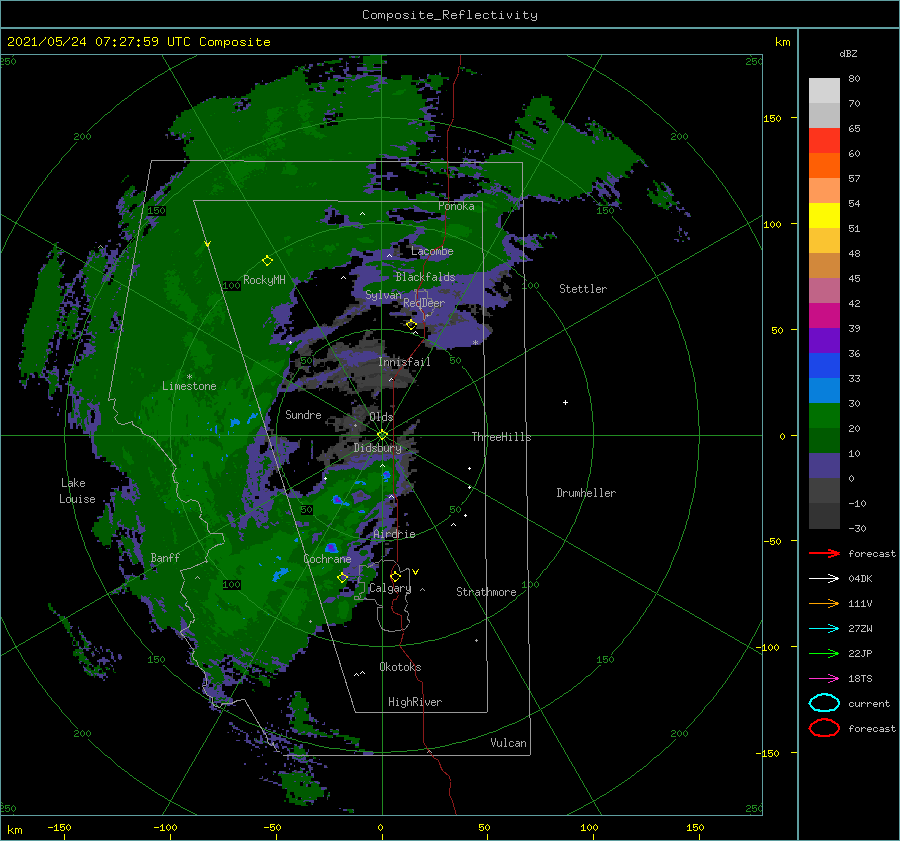The height and width of the screenshot is (841, 900).
Task: Click the Sylvan label
Action: click(x=383, y=295)
